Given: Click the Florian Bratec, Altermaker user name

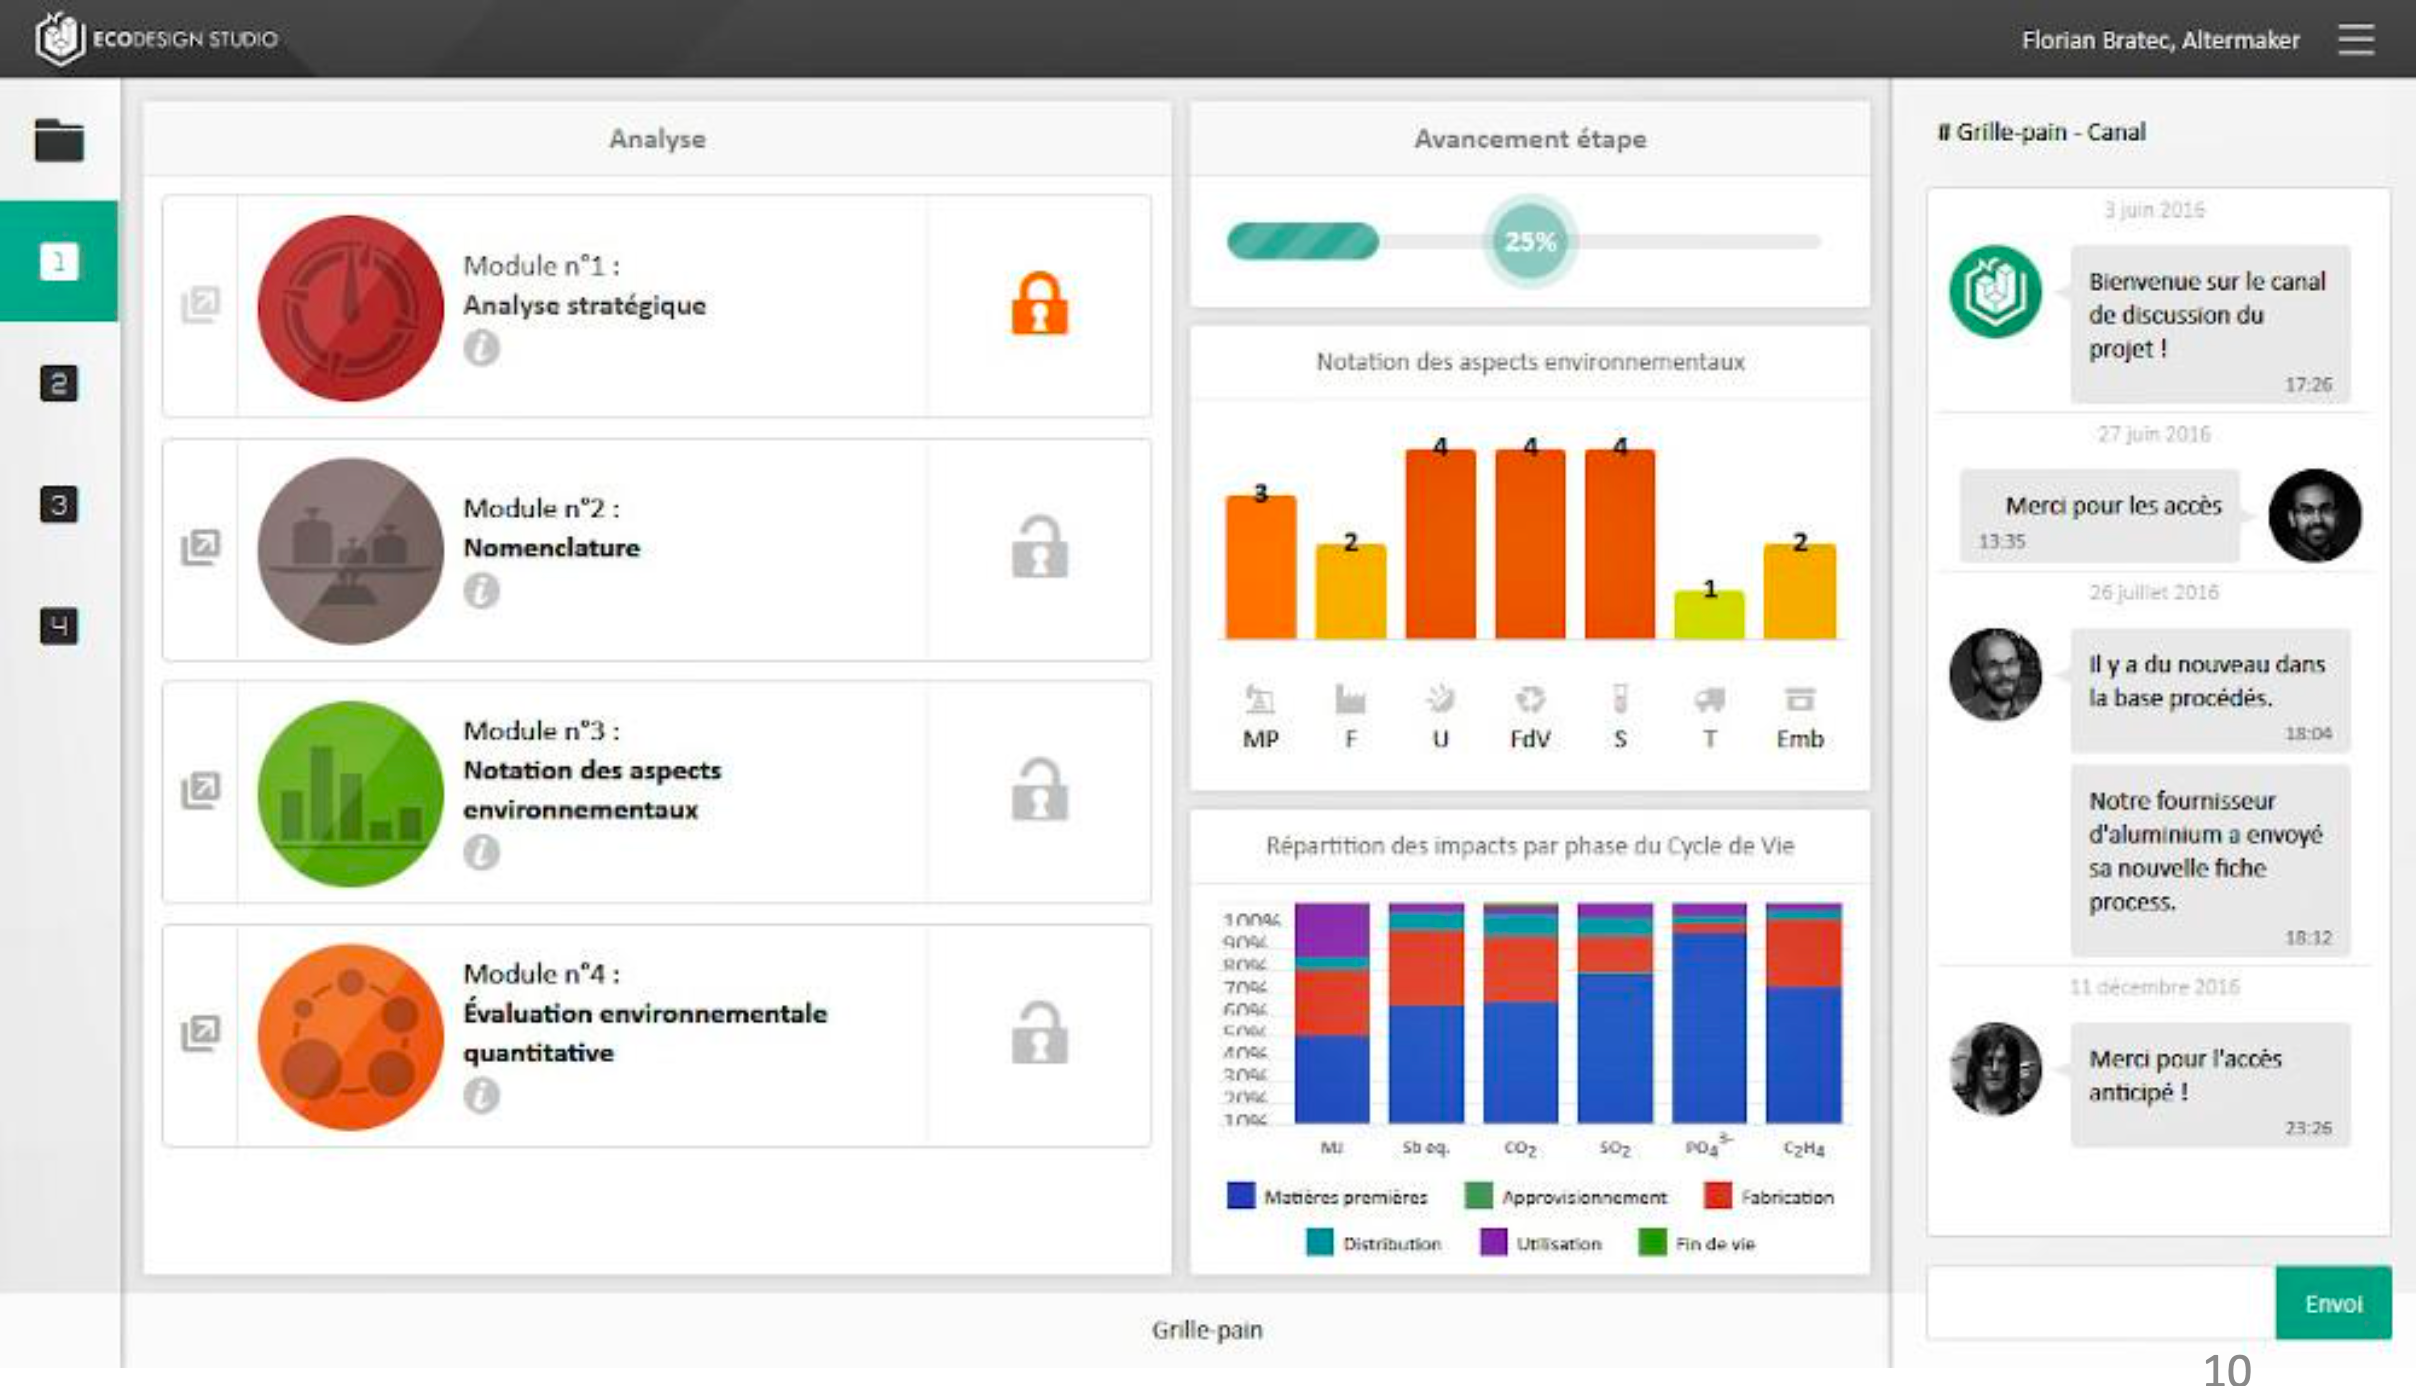Looking at the screenshot, I should coord(2160,40).
